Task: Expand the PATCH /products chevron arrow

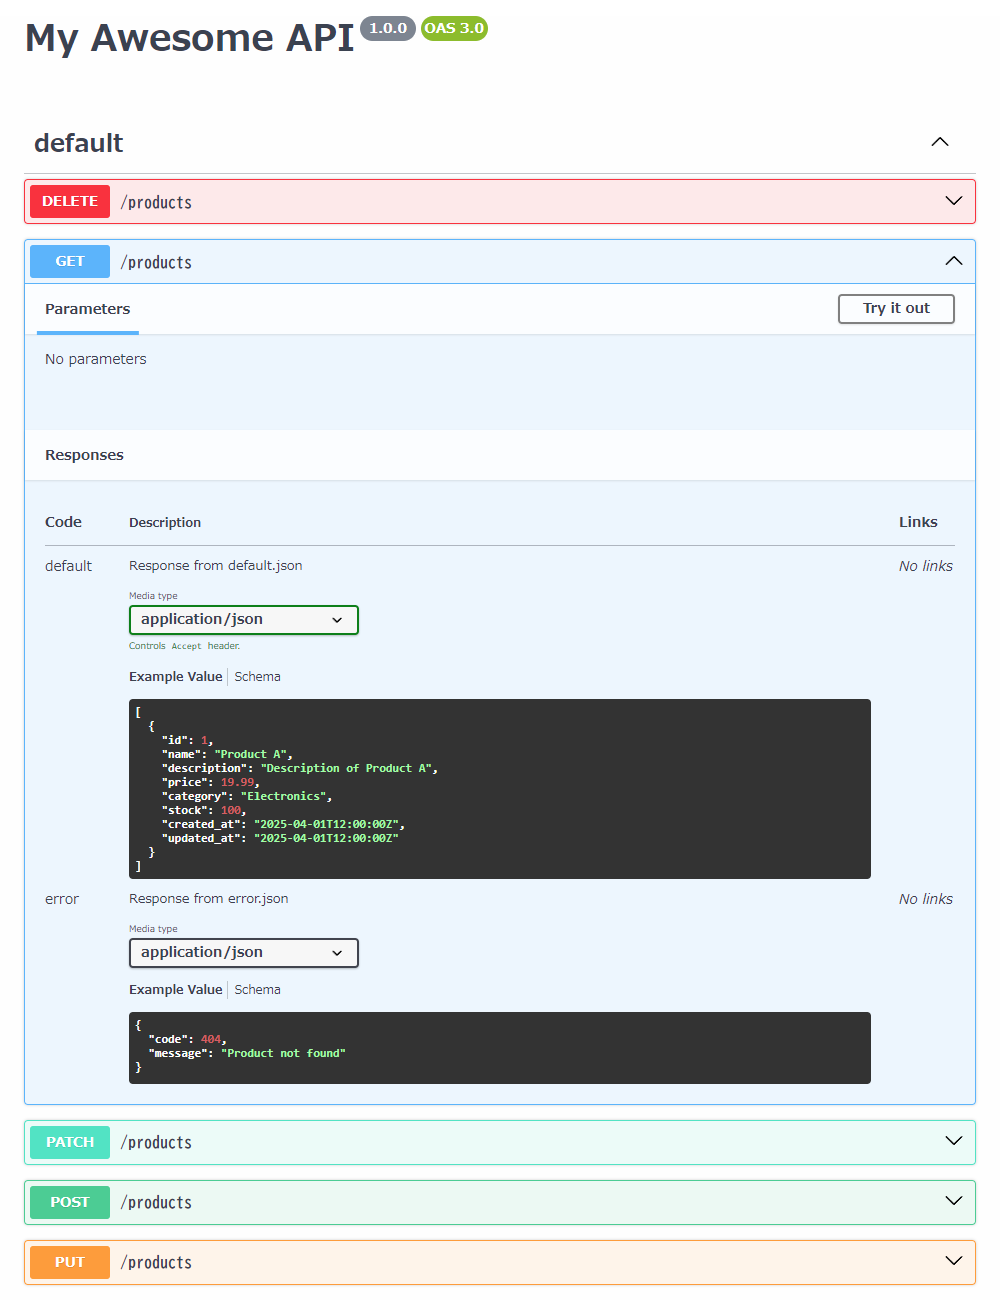Action: pos(953,1141)
